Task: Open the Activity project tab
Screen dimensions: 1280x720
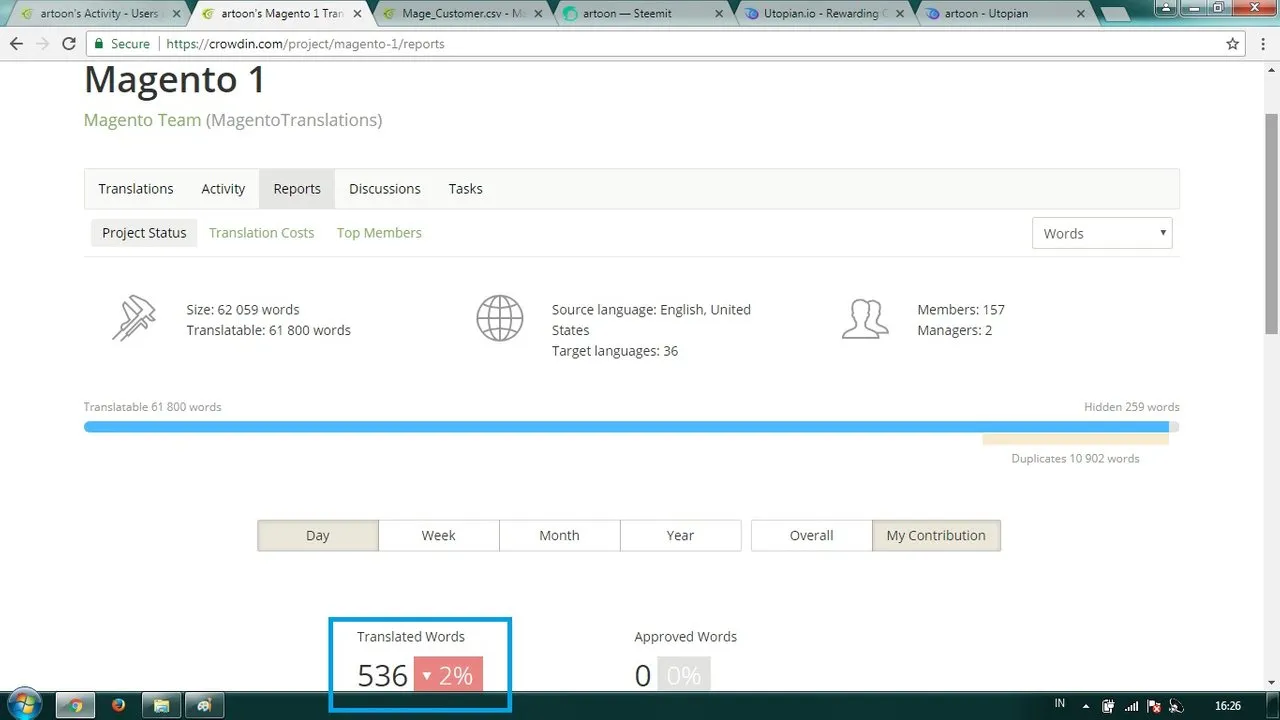Action: [x=223, y=189]
